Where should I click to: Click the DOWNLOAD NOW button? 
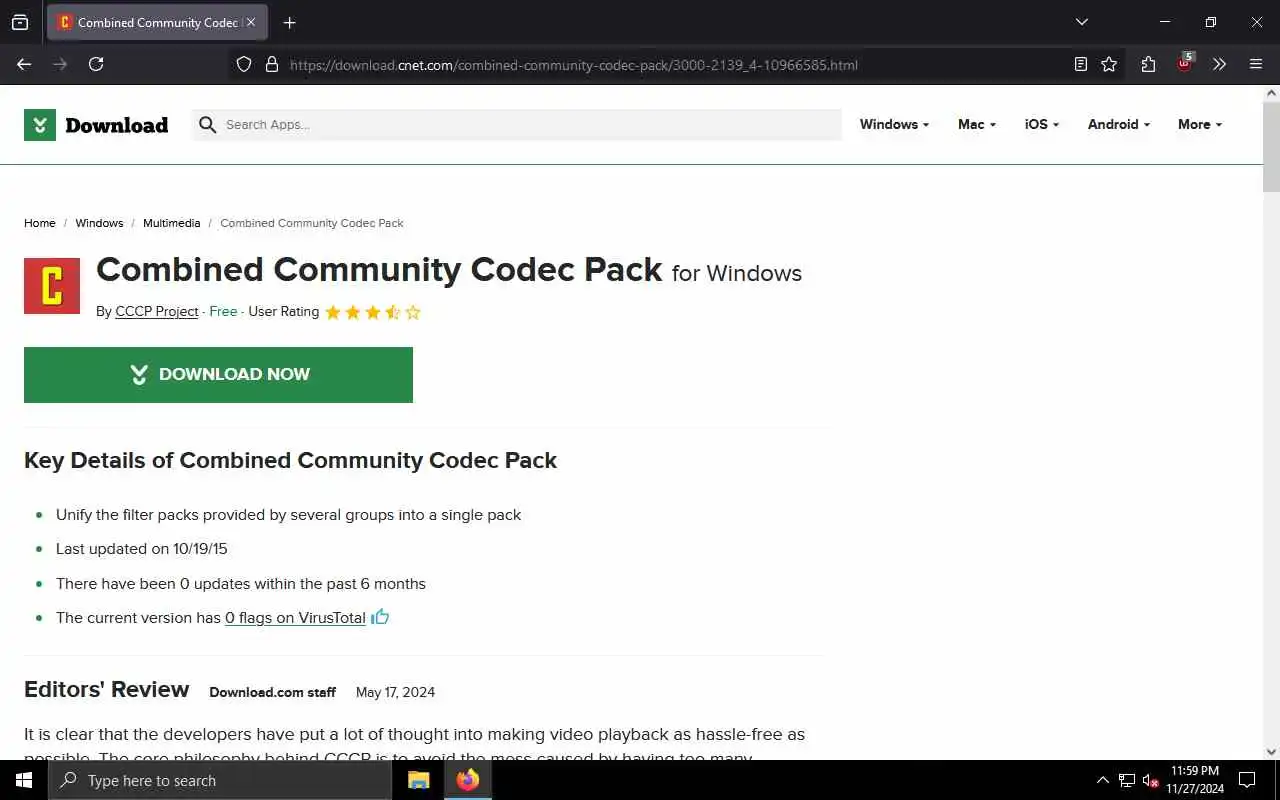click(x=218, y=375)
